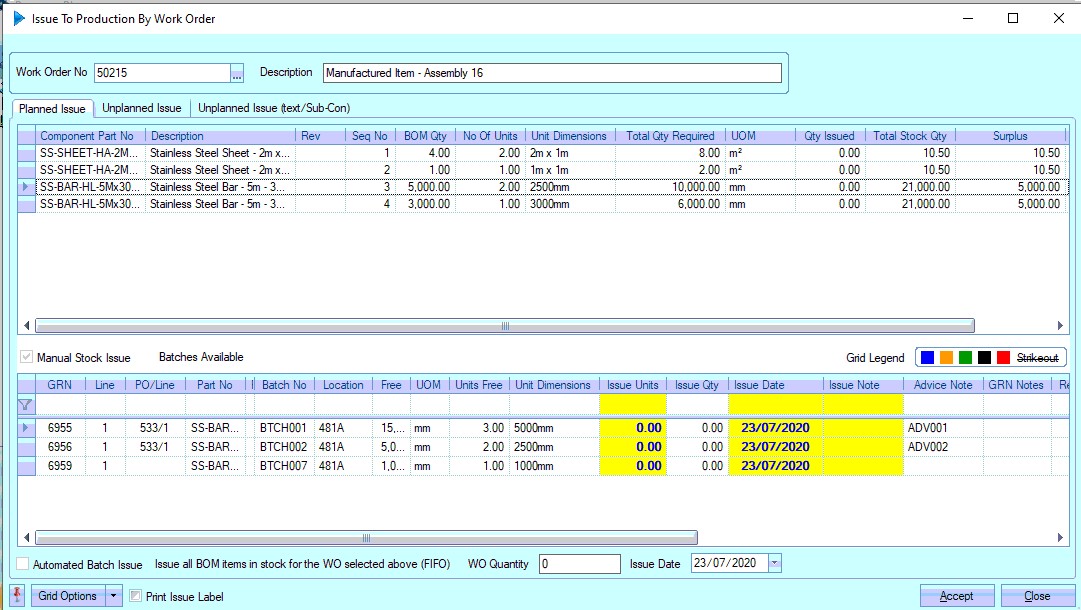
Task: Click the filter funnel icon in batches grid
Action: tap(26, 405)
